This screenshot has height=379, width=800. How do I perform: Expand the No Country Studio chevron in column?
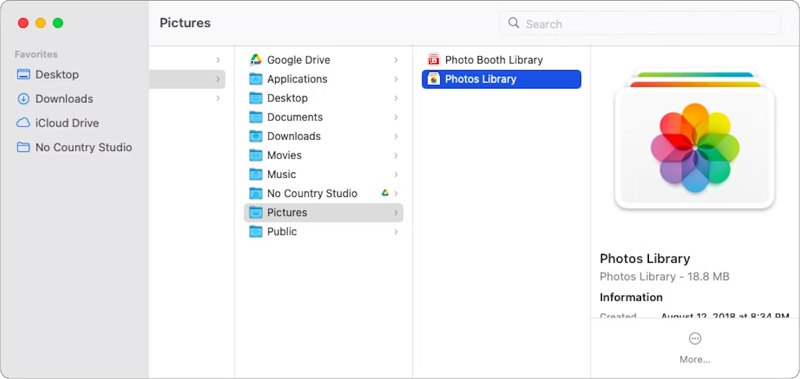(396, 193)
